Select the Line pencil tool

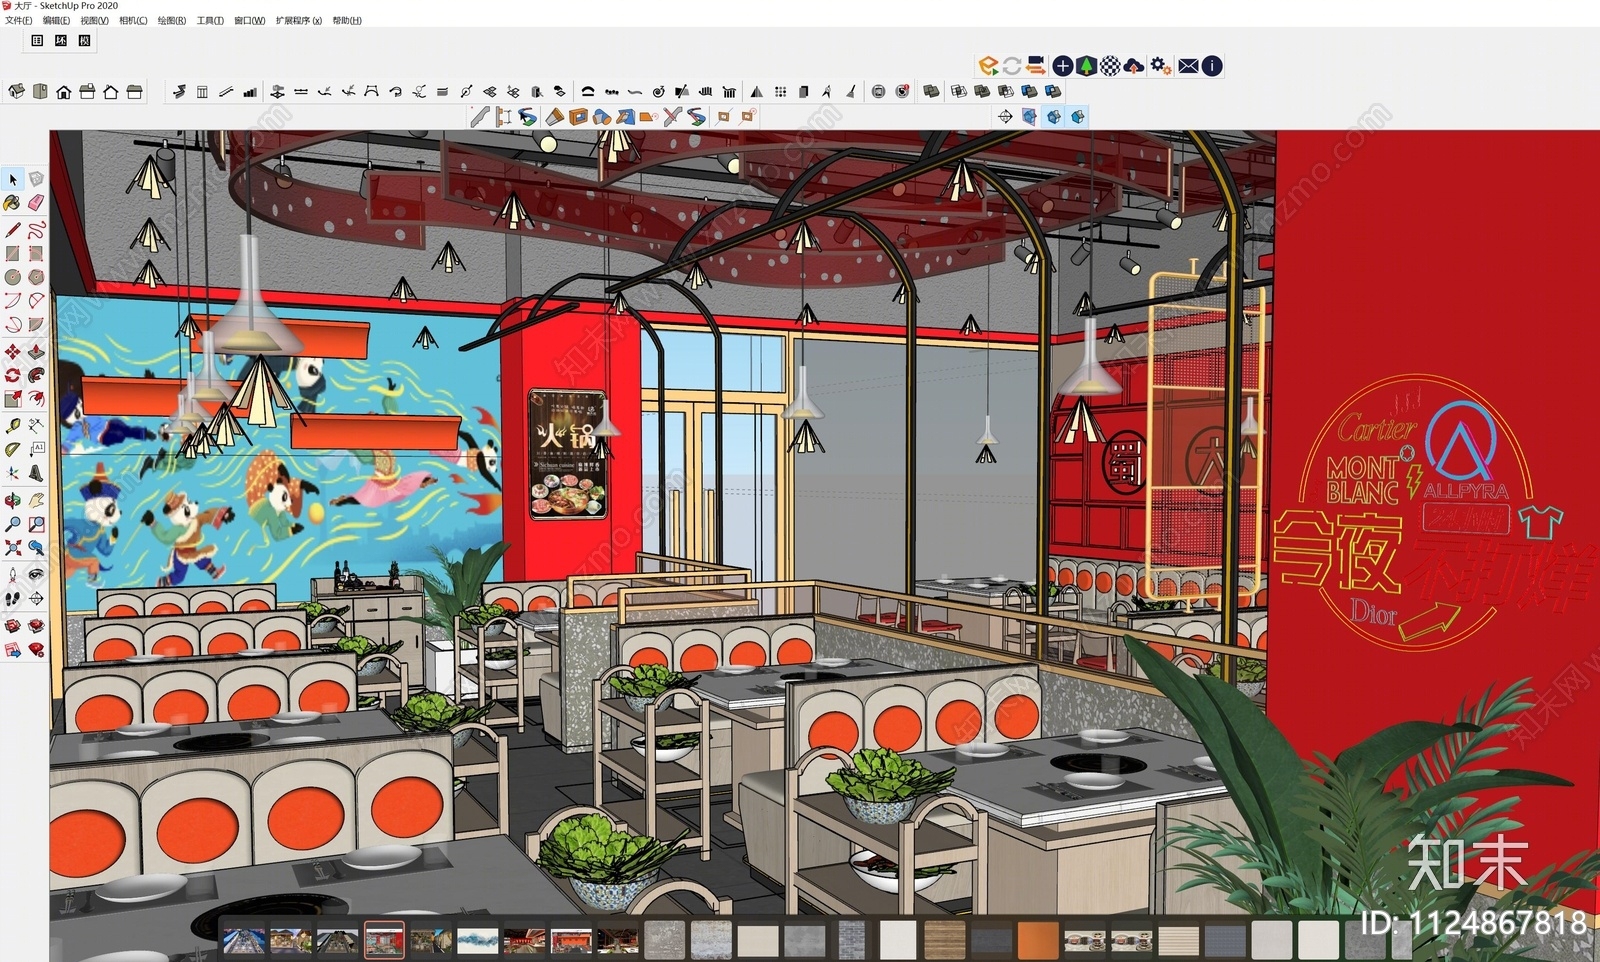pos(13,229)
